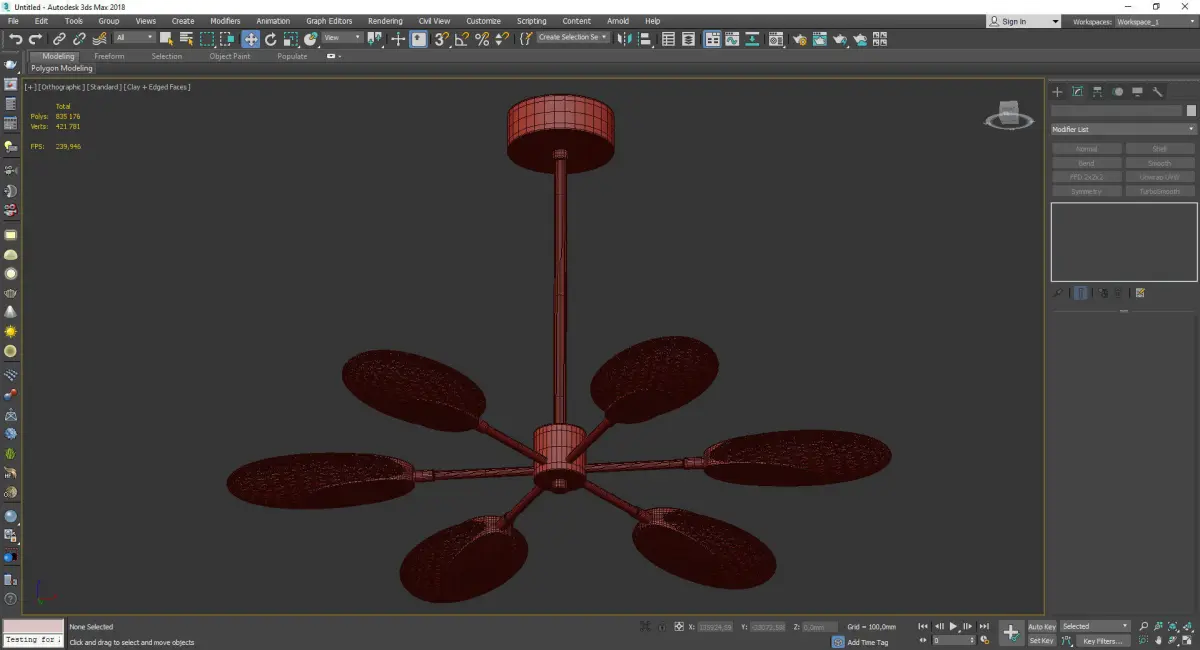Image resolution: width=1200 pixels, height=650 pixels.
Task: Open the Layer Explorer icon
Action: pos(688,39)
